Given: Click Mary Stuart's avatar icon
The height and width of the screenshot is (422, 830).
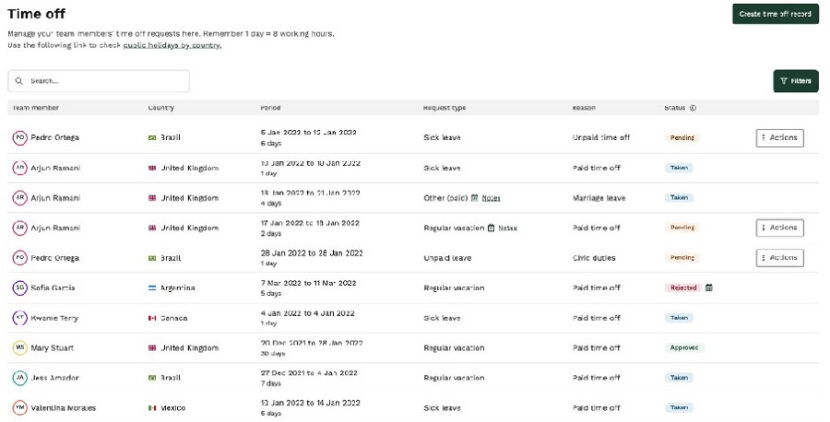Looking at the screenshot, I should [19, 348].
